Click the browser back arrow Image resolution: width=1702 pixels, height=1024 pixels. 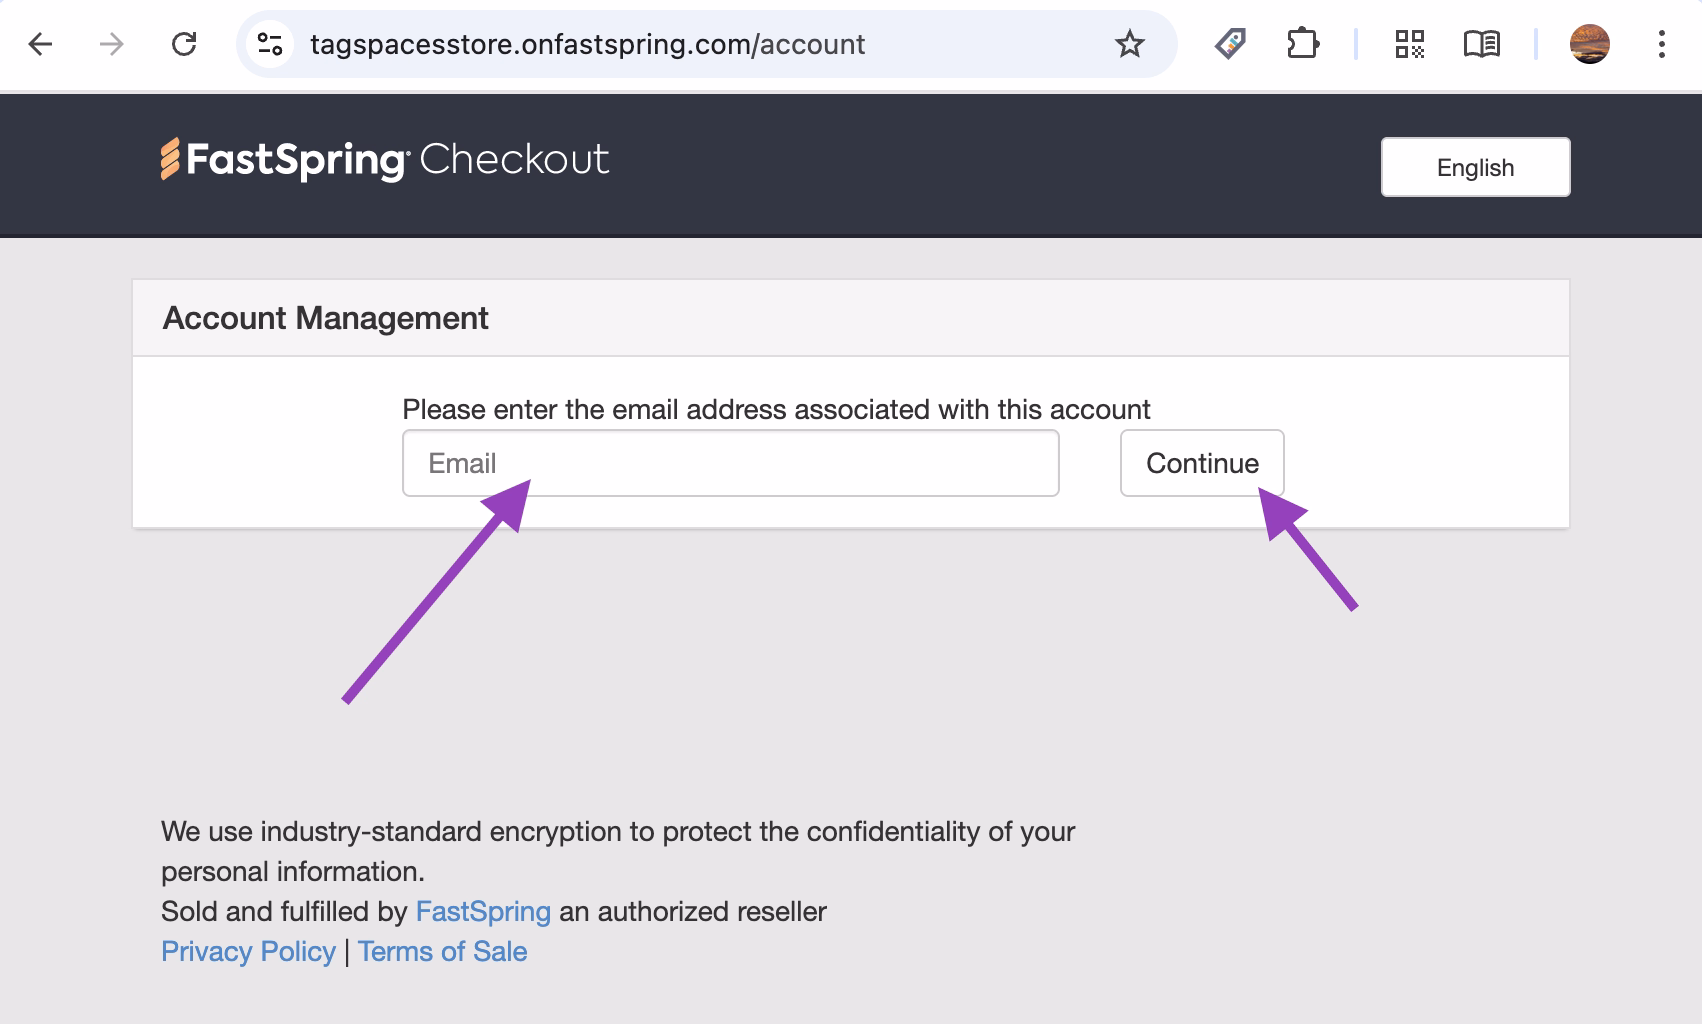pyautogui.click(x=40, y=44)
